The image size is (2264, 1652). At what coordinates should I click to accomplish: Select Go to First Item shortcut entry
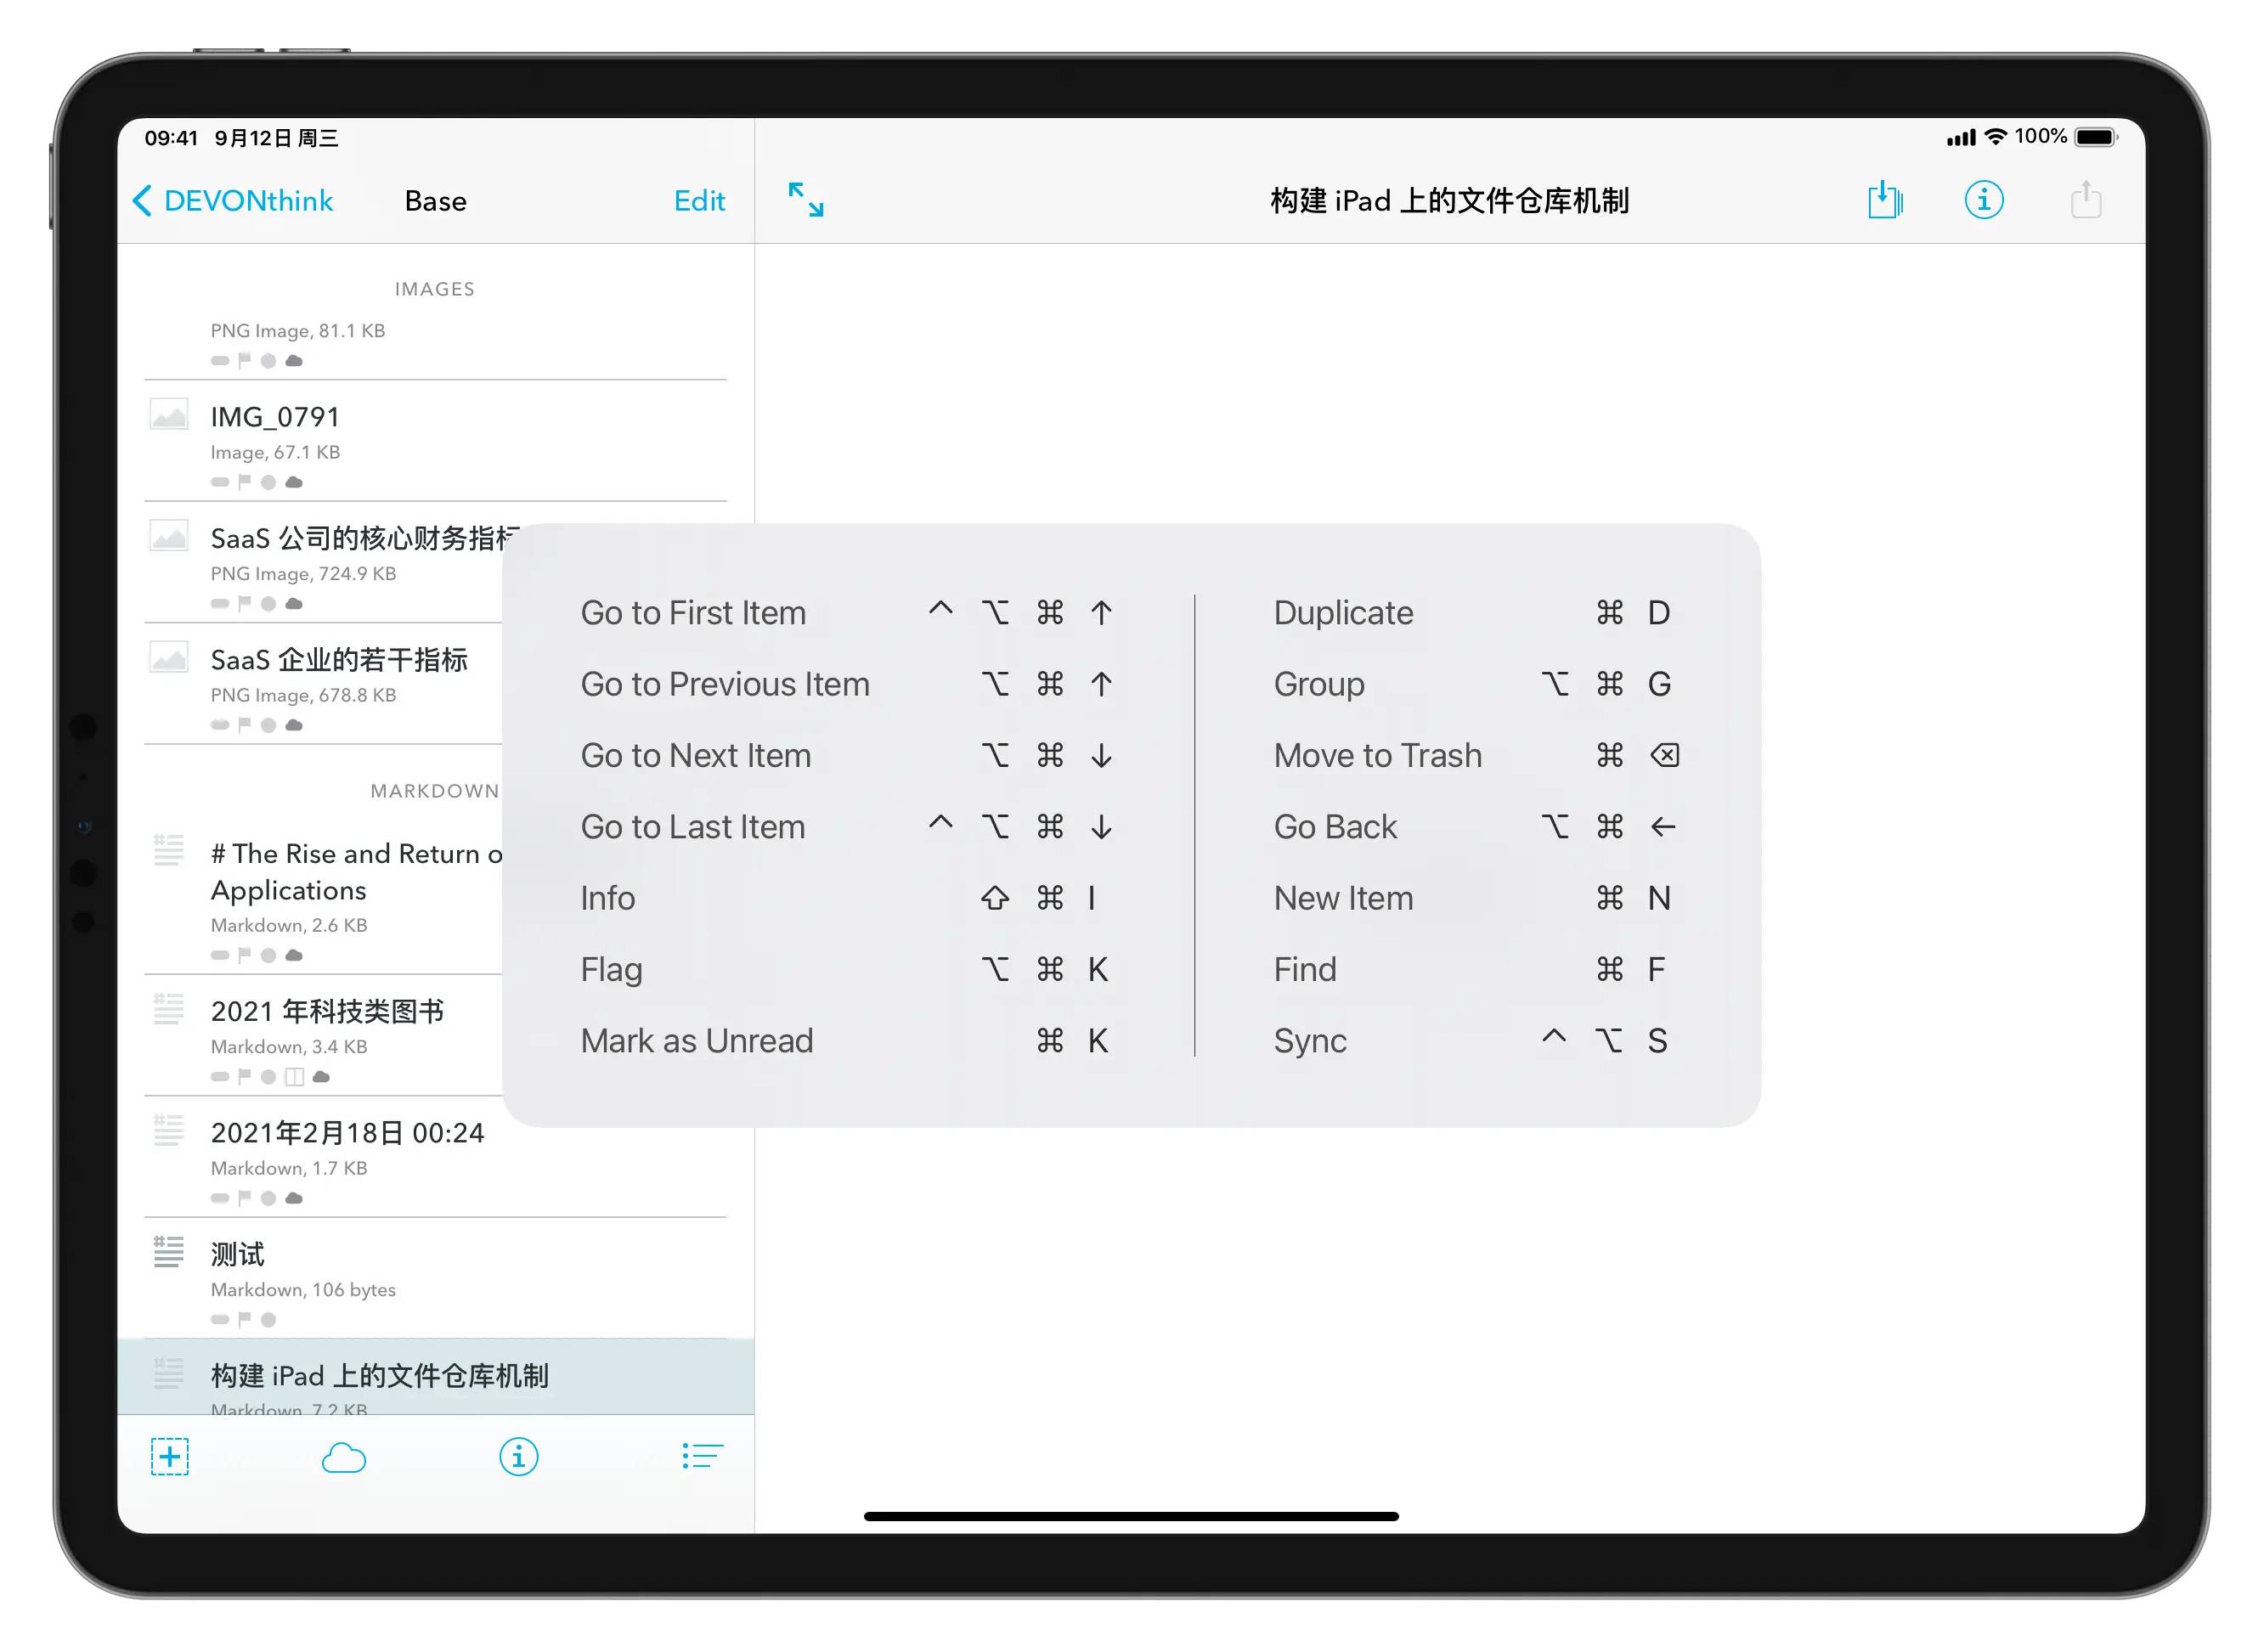[693, 612]
